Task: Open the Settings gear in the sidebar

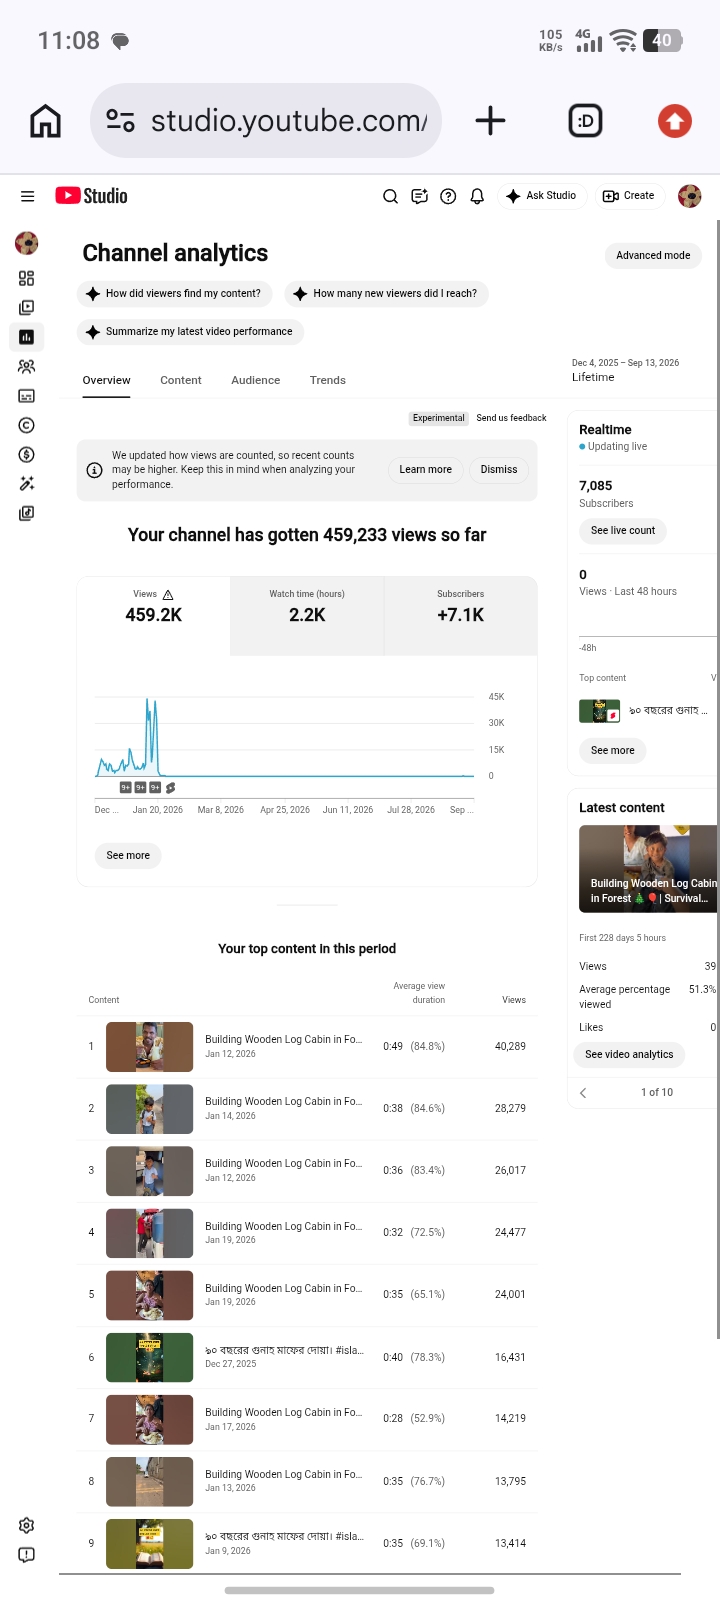Action: (x=27, y=1525)
